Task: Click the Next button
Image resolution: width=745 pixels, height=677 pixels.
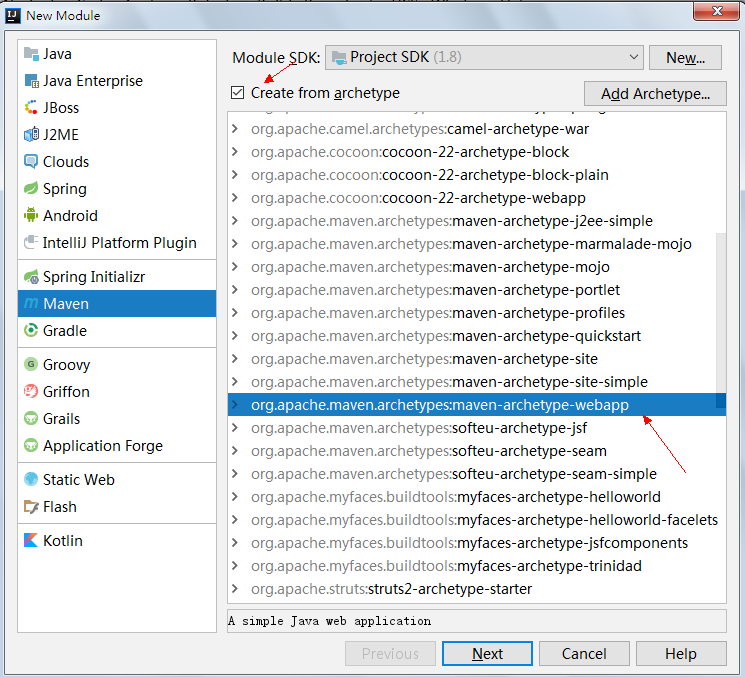Action: coord(487,654)
